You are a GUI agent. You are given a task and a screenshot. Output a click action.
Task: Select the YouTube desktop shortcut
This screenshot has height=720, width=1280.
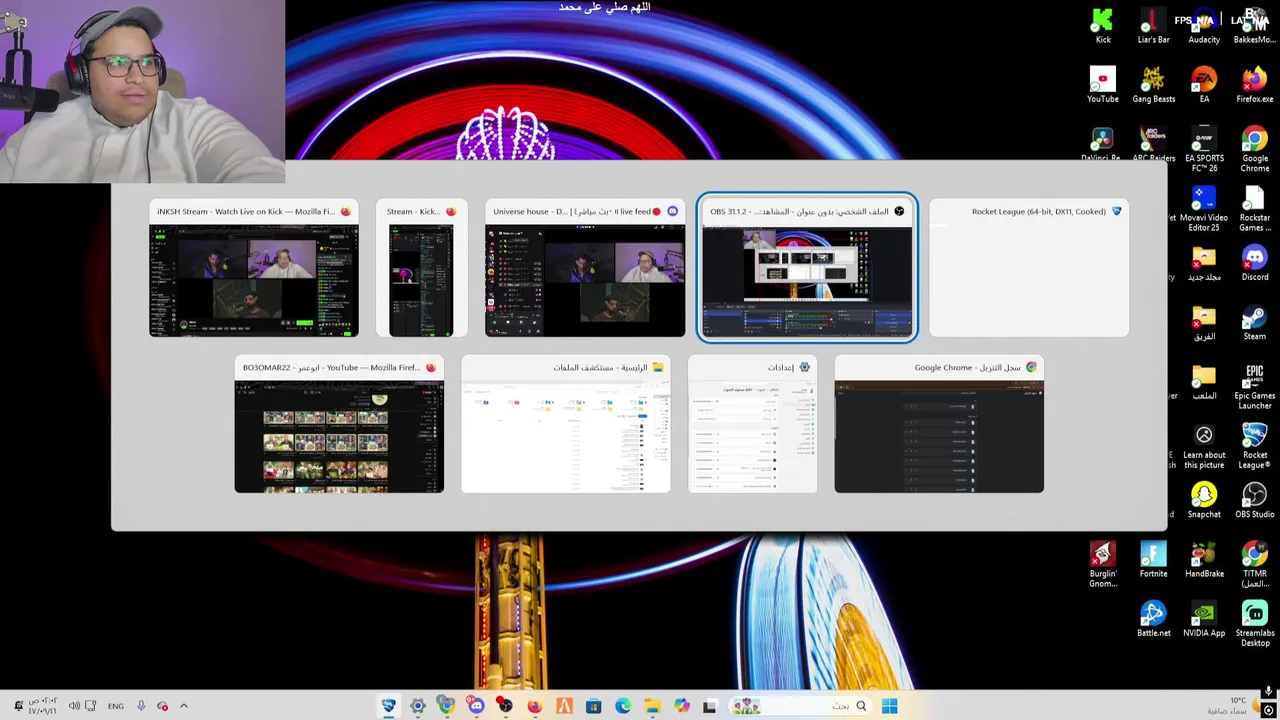tap(1102, 85)
